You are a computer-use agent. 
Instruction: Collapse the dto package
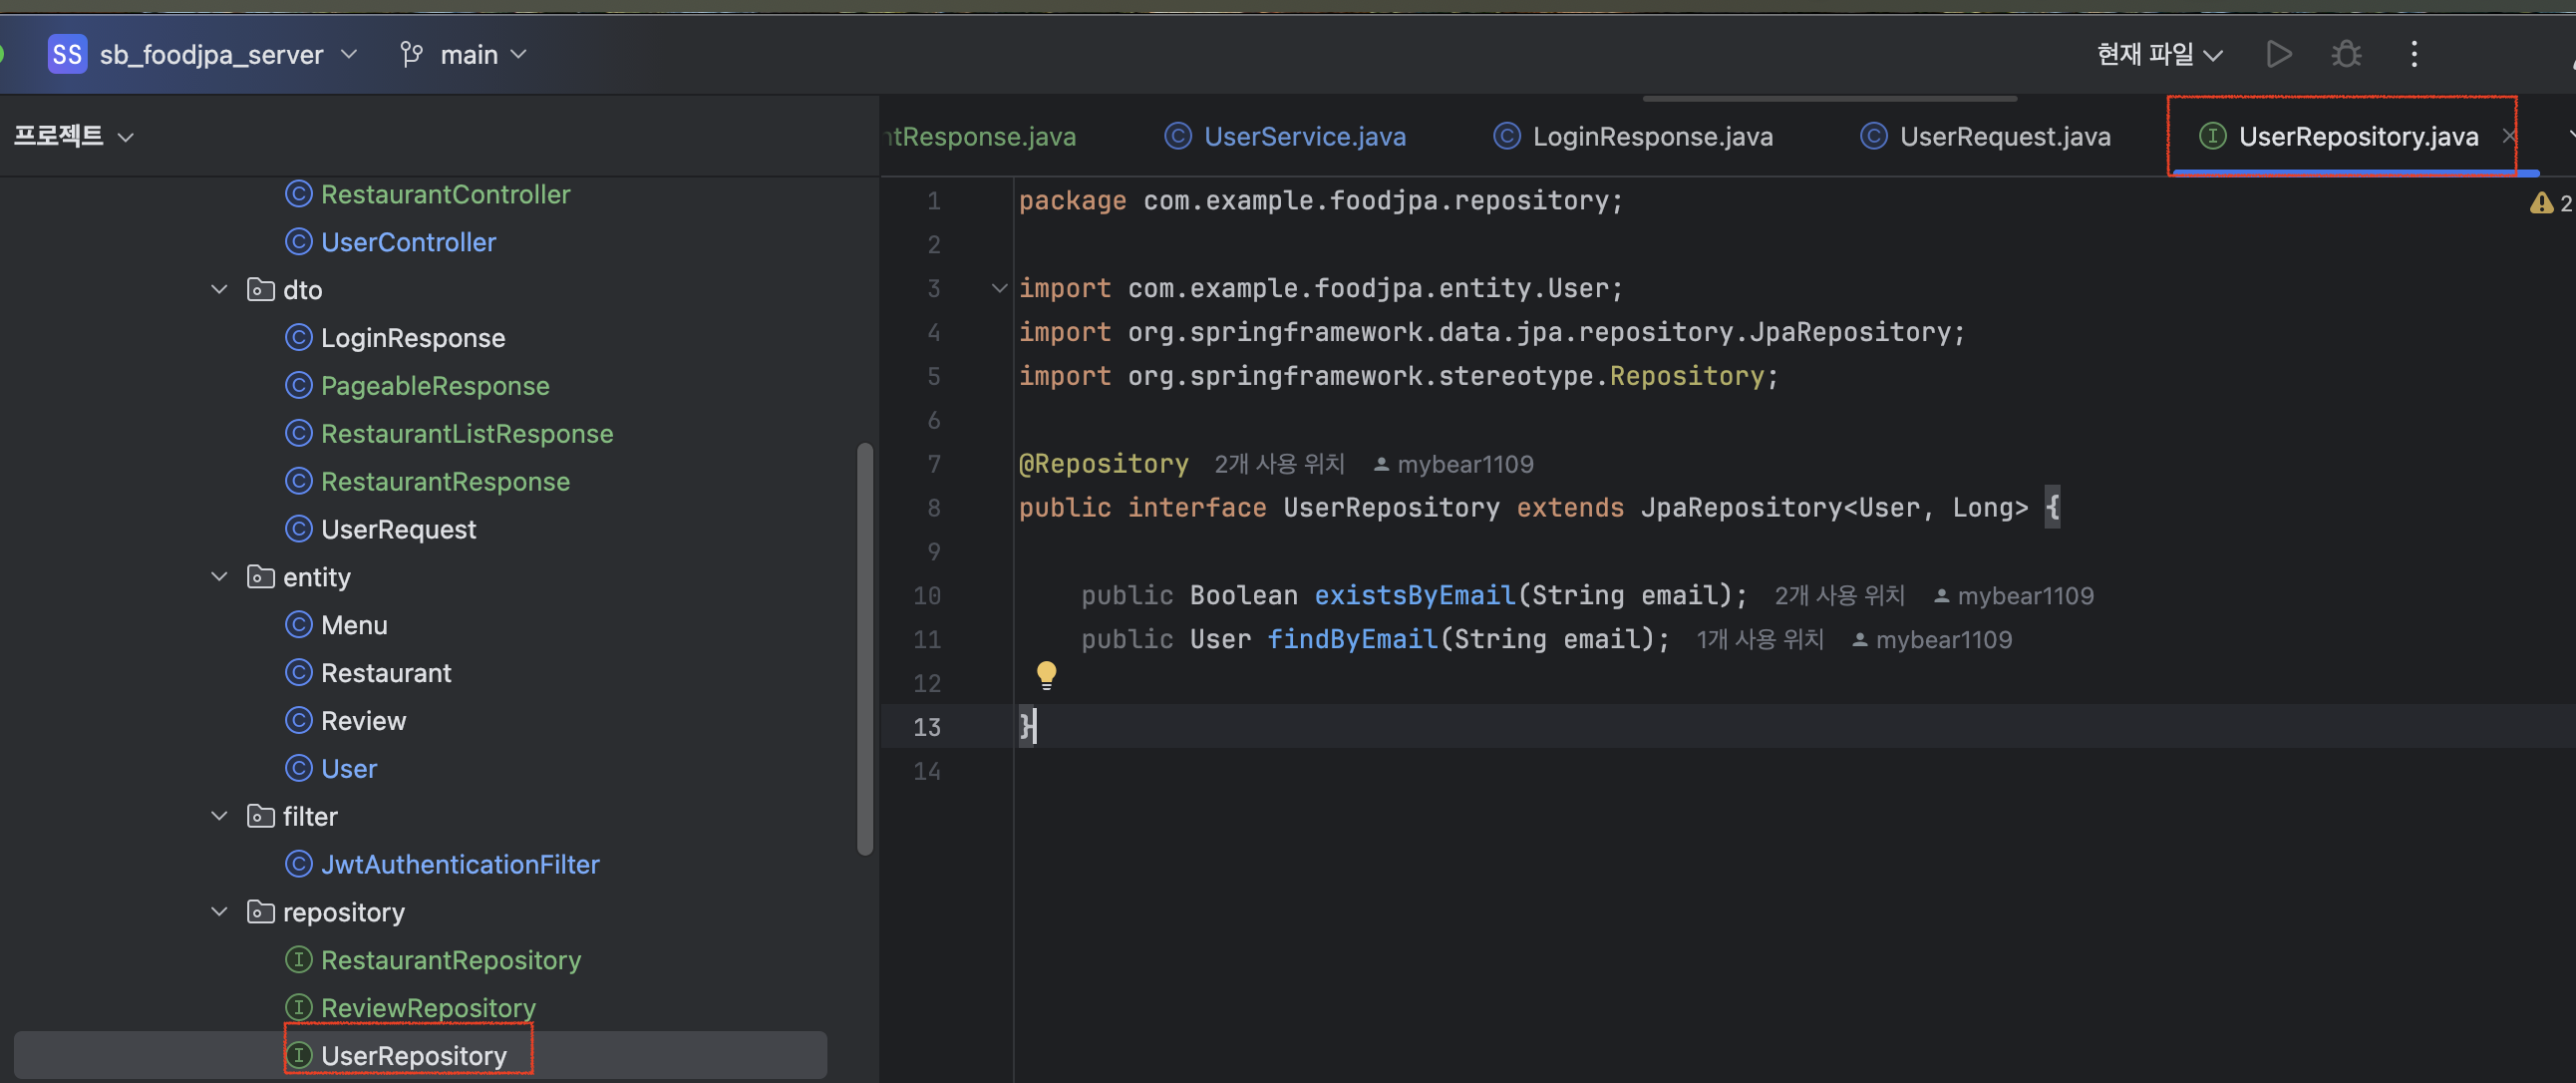click(219, 289)
